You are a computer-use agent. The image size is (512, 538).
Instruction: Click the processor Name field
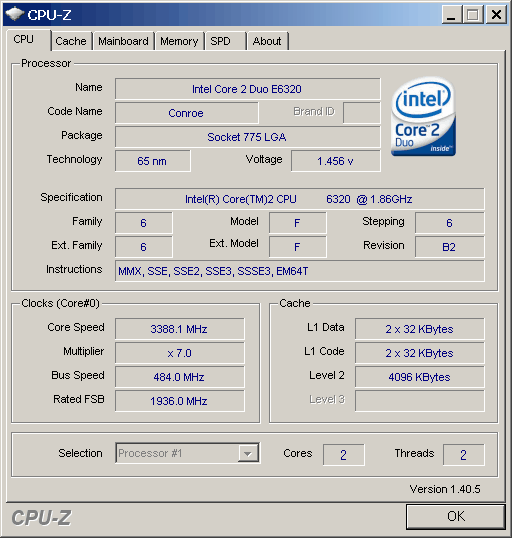[247, 89]
